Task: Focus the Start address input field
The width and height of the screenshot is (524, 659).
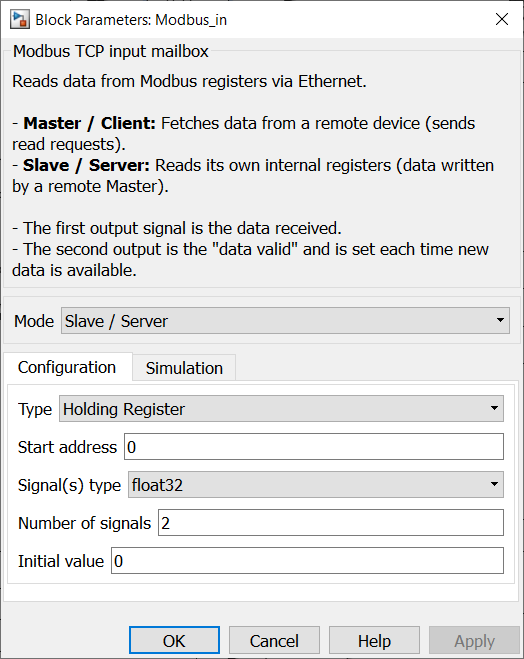Action: [x=314, y=447]
